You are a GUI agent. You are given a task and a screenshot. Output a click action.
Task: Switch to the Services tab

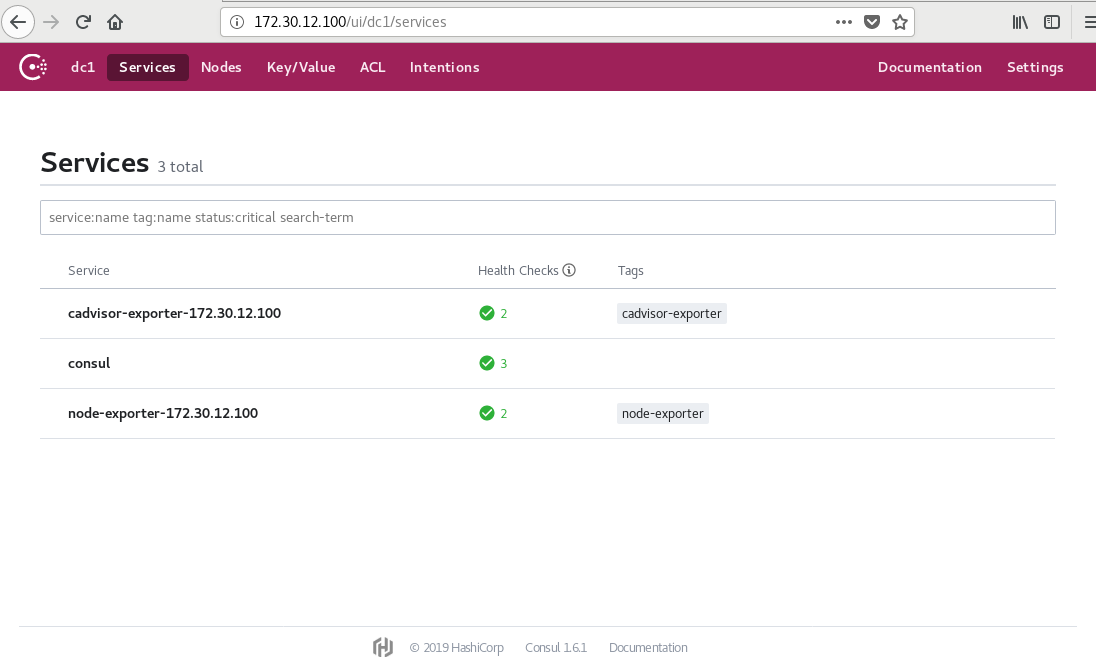pyautogui.click(x=147, y=67)
